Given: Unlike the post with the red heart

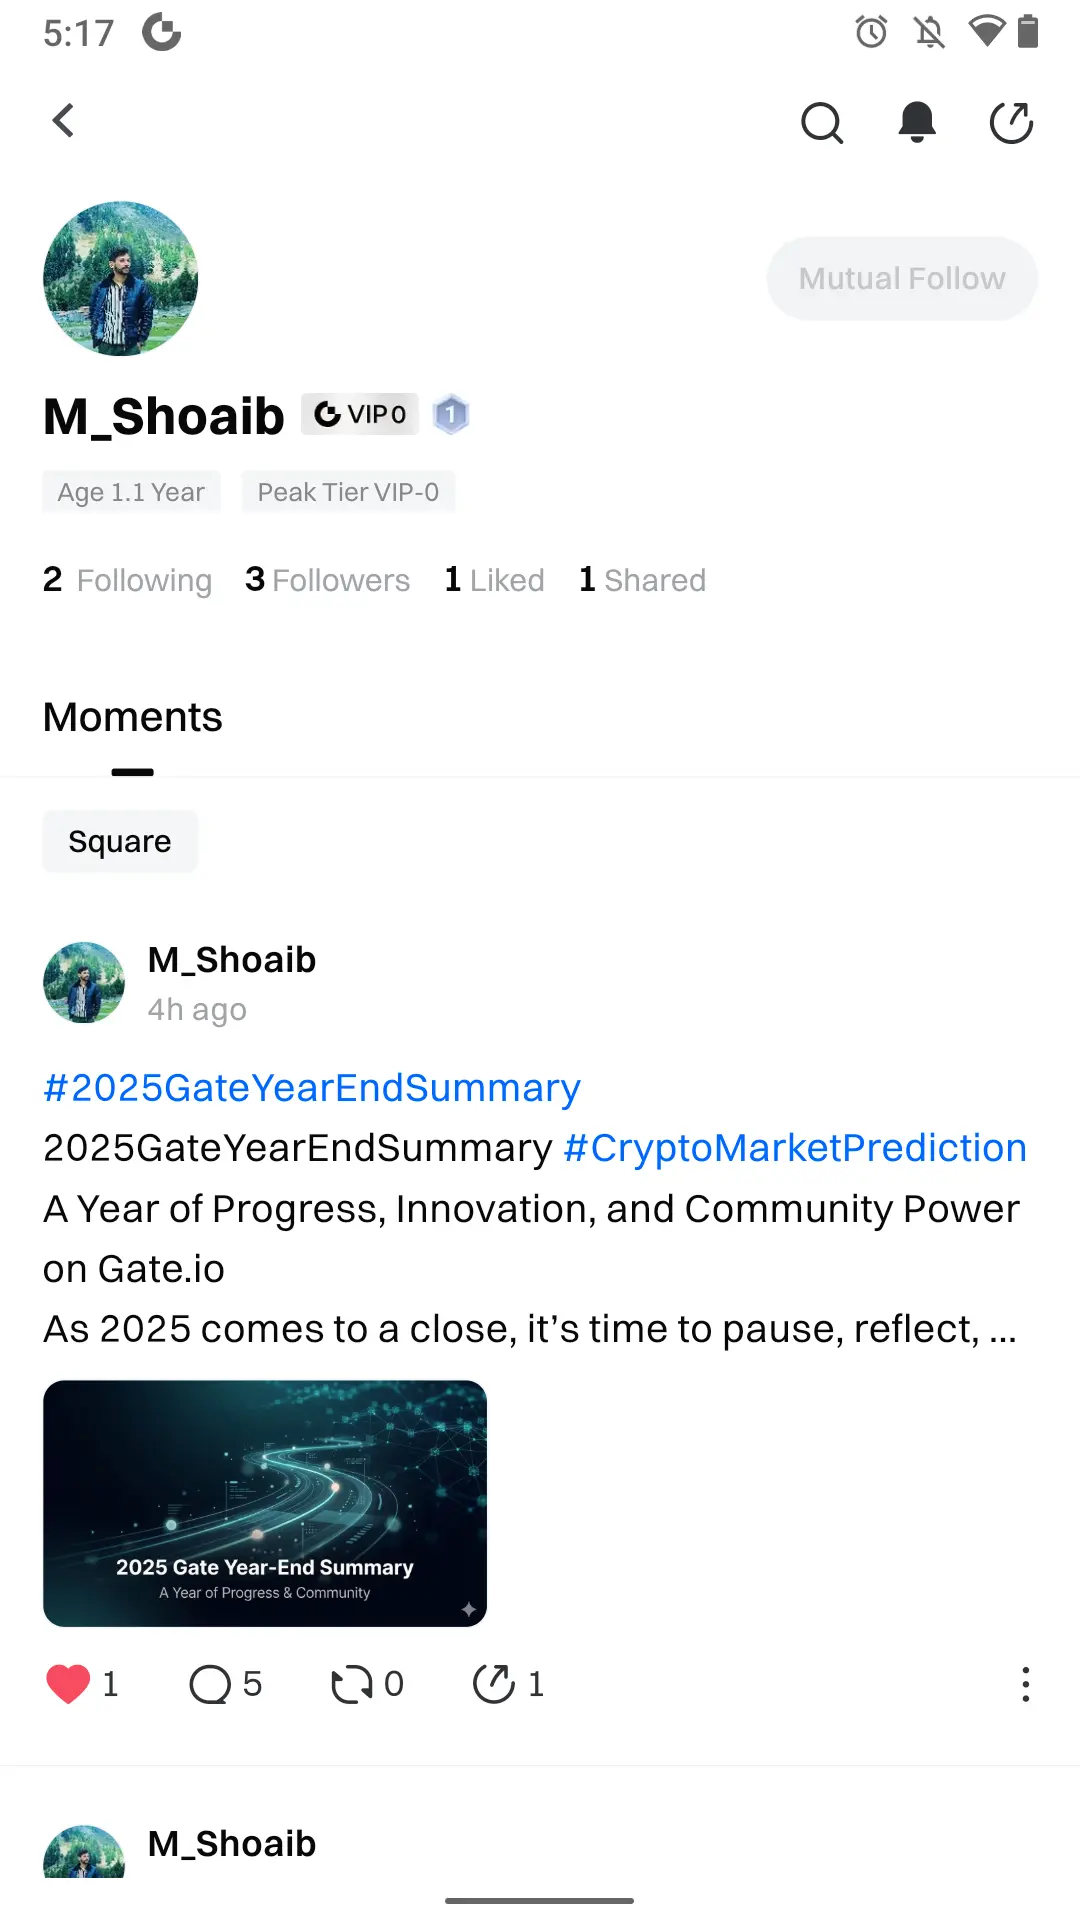Looking at the screenshot, I should coord(68,1684).
